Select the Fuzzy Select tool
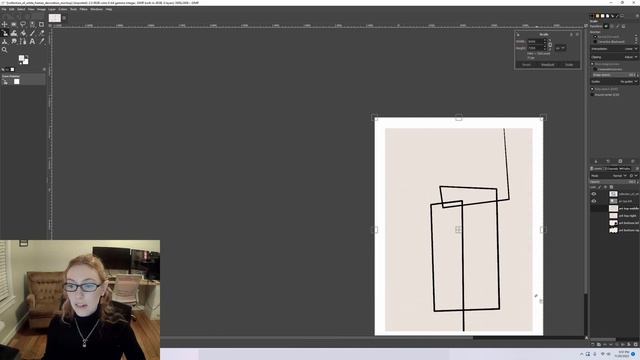Screen dimensions: 640x360 point(32,24)
